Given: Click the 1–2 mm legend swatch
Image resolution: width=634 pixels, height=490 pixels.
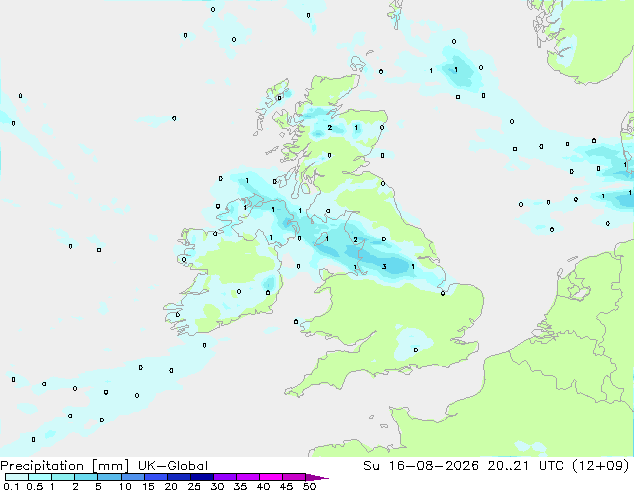Looking at the screenshot, I should 63,477.
